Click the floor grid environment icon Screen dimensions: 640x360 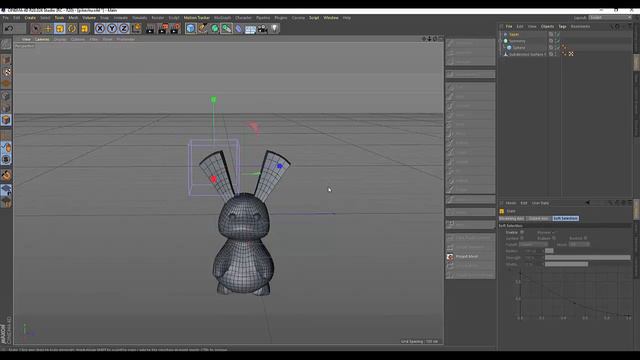[x=250, y=29]
